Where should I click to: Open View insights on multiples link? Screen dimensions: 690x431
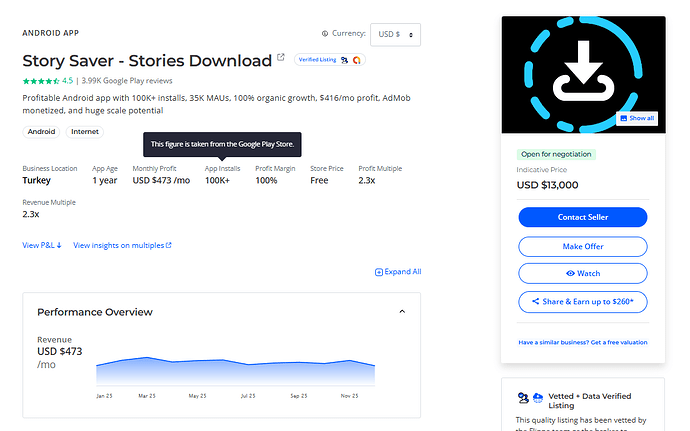(x=122, y=245)
